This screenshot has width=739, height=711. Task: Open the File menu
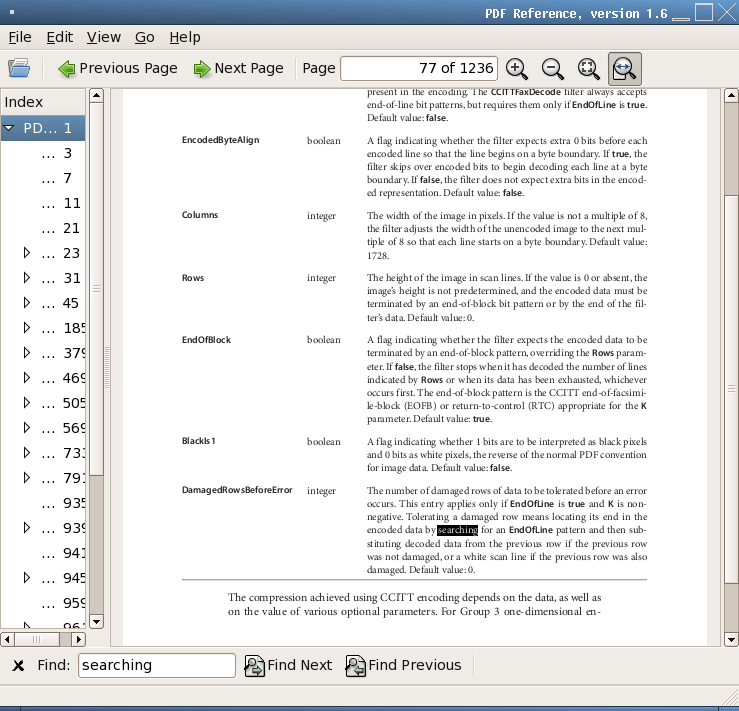pos(20,37)
